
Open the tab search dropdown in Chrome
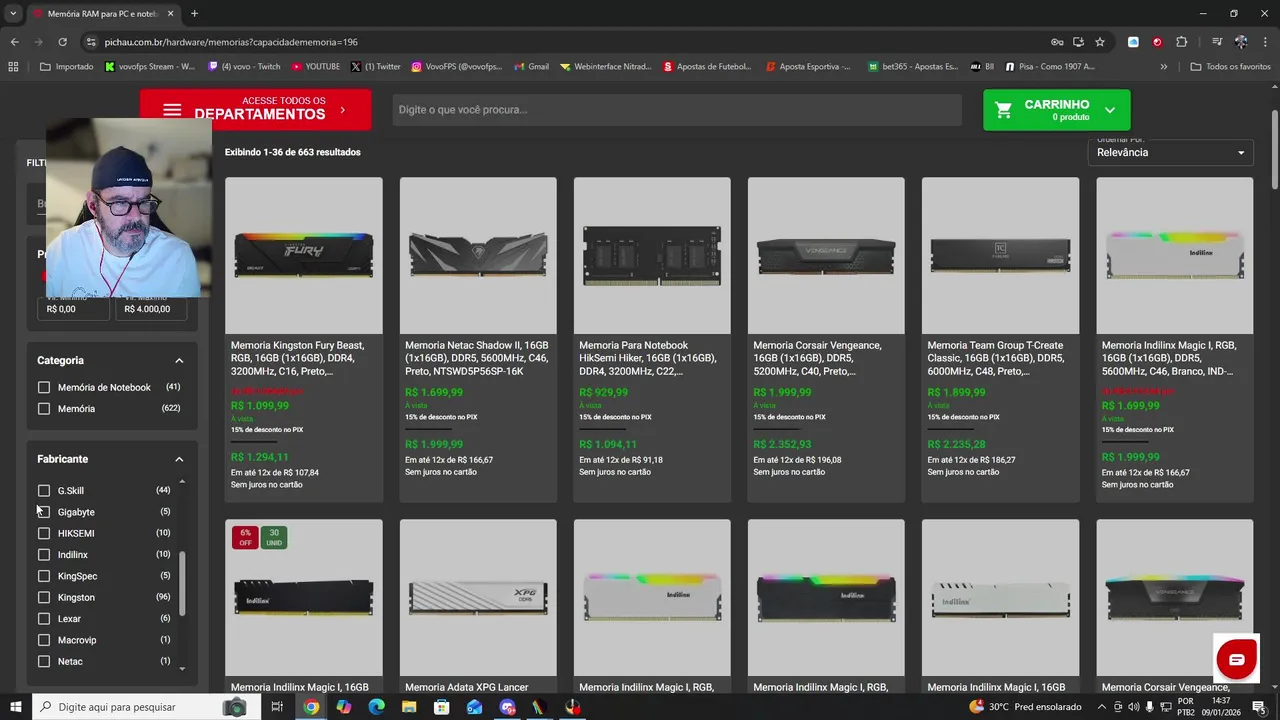13,14
